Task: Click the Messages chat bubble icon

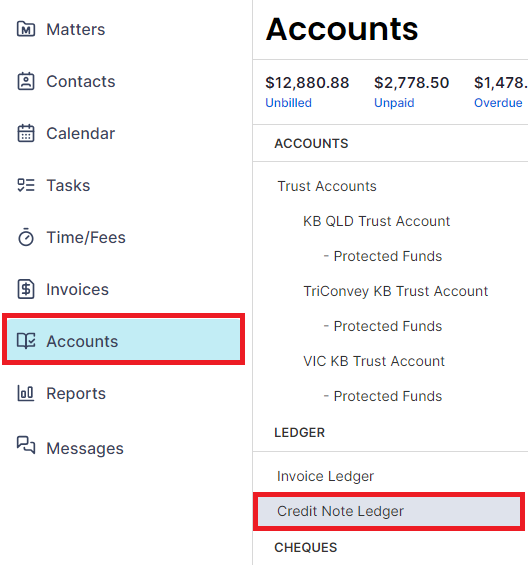Action: click(x=26, y=445)
